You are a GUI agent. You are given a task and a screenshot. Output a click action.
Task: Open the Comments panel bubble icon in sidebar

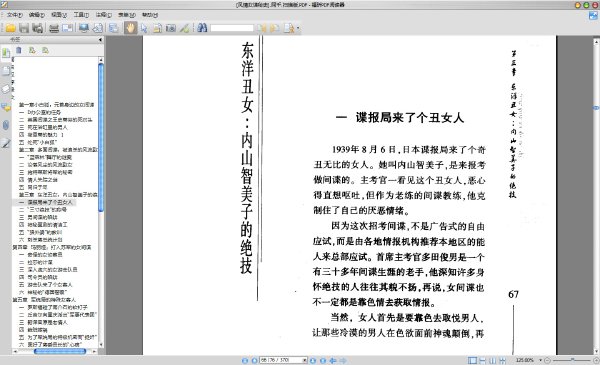pos(6,107)
